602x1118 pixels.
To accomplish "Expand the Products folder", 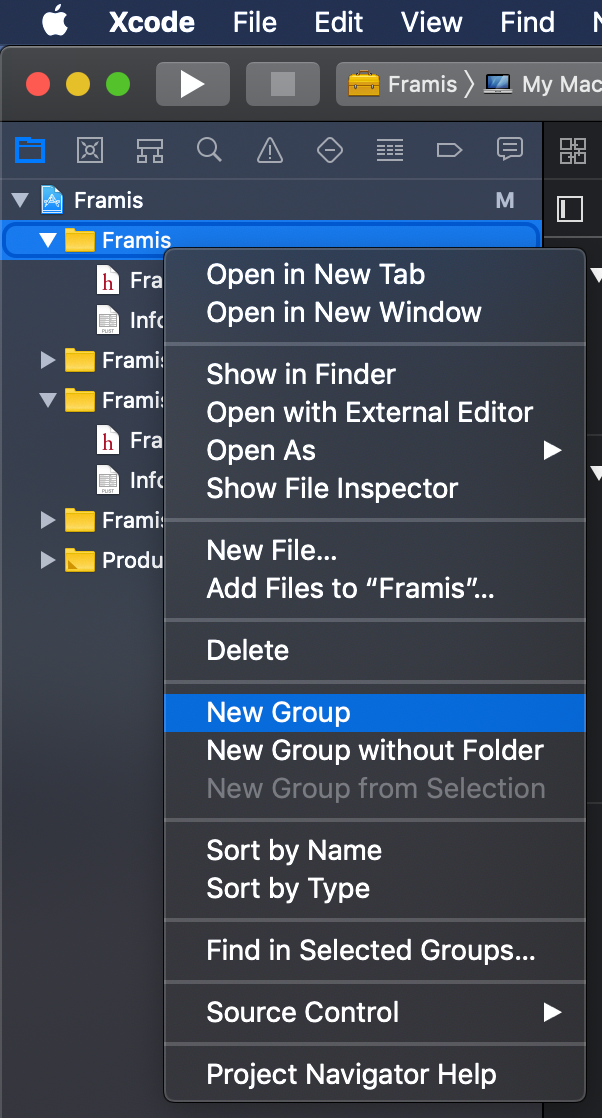I will [x=47, y=560].
